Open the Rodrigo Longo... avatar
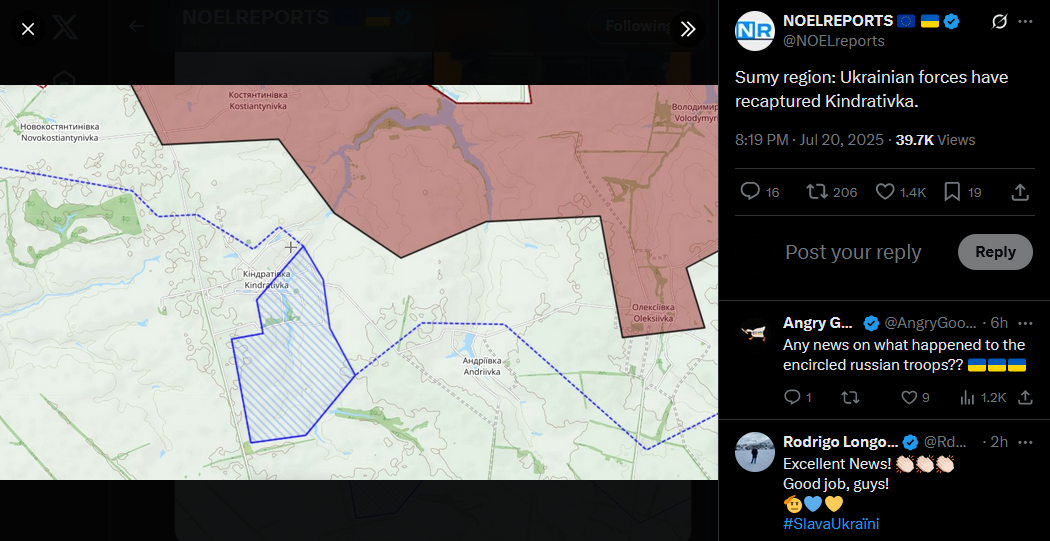The image size is (1050, 541). coord(755,451)
